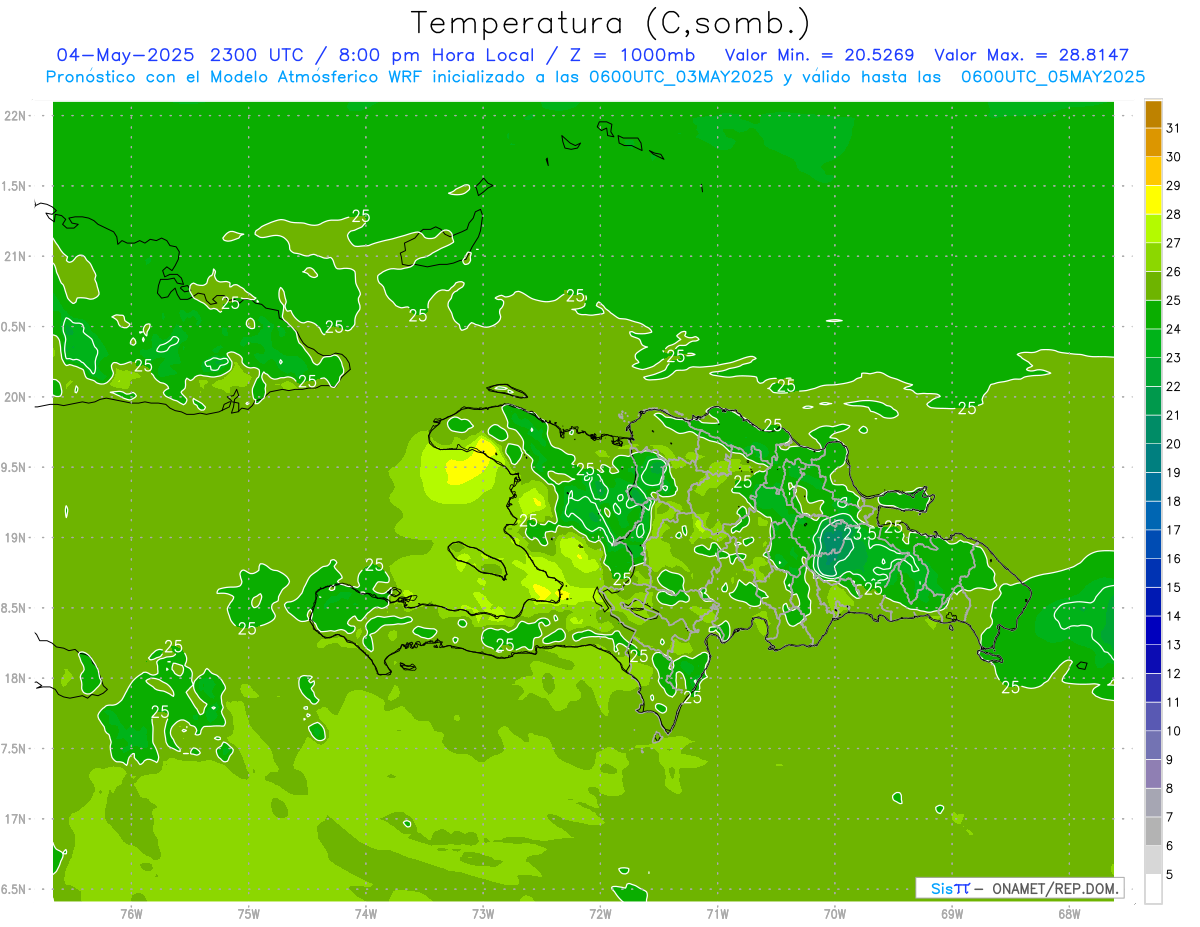1200x927 pixels.
Task: Click color bar legend value "5"
Action: [x=1170, y=875]
